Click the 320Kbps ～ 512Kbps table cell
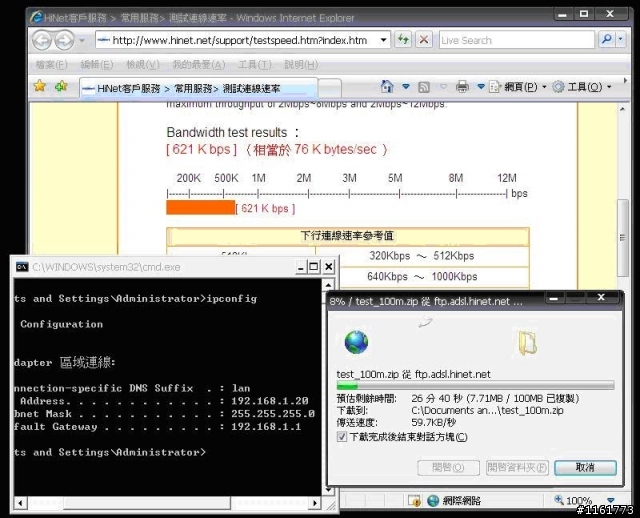Screen dimensions: 640x518 pos(422,256)
